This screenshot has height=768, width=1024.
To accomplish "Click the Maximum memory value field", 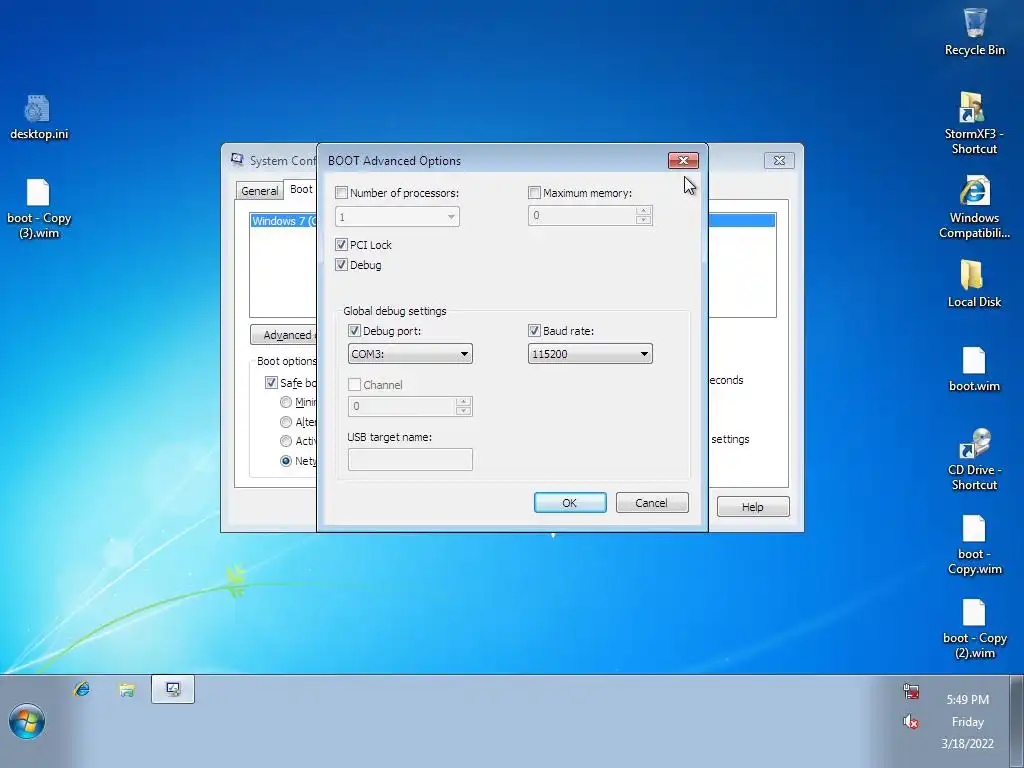I will (582, 216).
